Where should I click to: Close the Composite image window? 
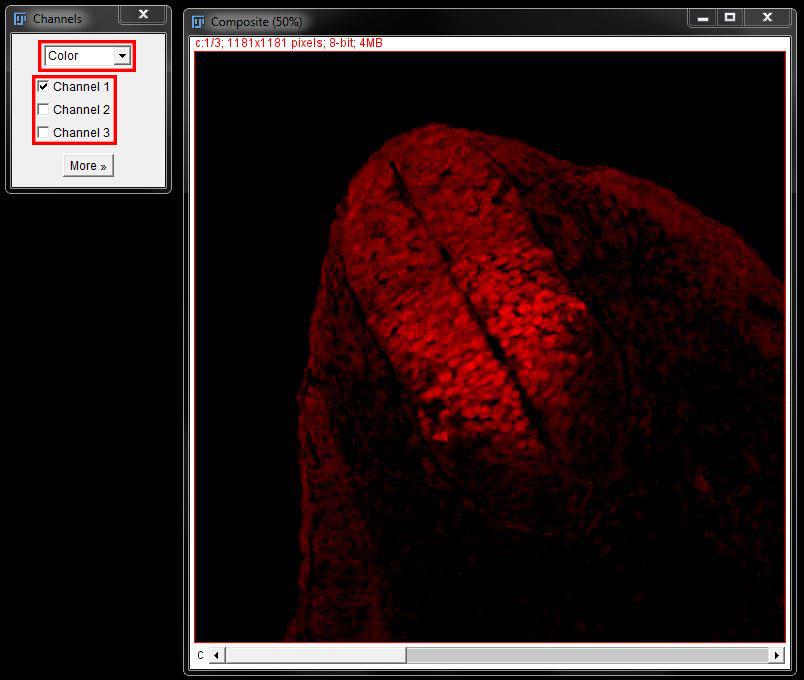pyautogui.click(x=767, y=17)
